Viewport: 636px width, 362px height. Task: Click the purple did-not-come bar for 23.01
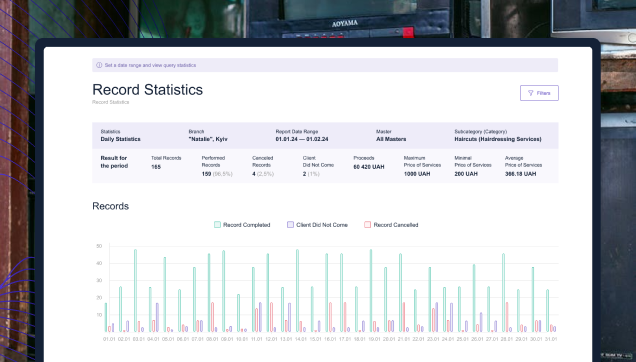[x=437, y=317]
